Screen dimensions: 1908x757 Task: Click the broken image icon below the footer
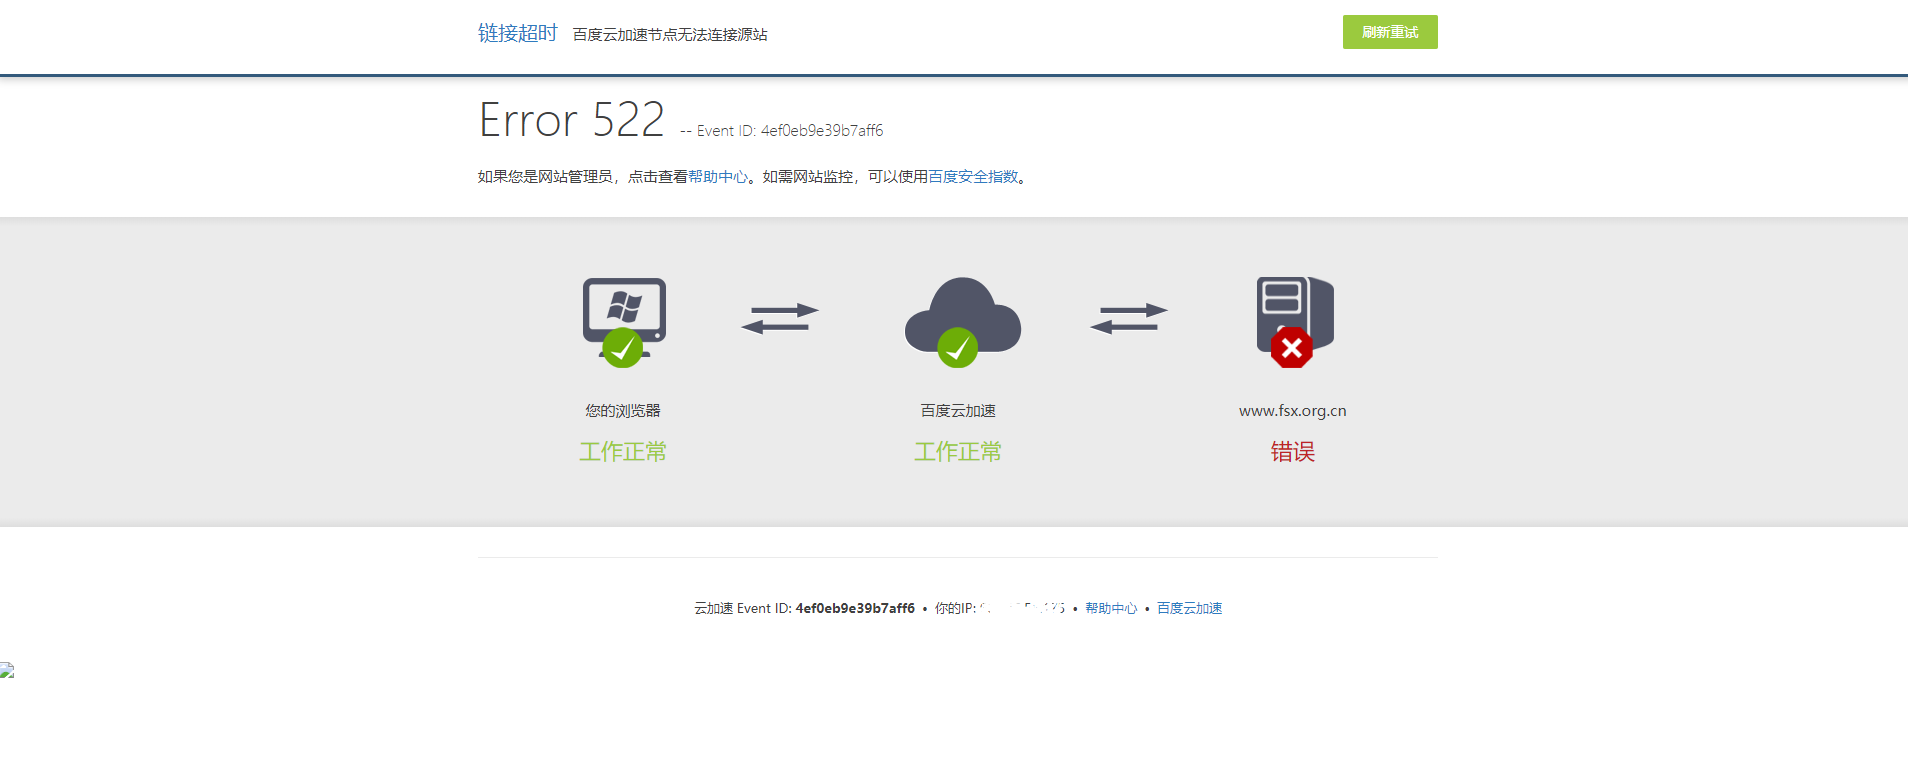(x=7, y=670)
